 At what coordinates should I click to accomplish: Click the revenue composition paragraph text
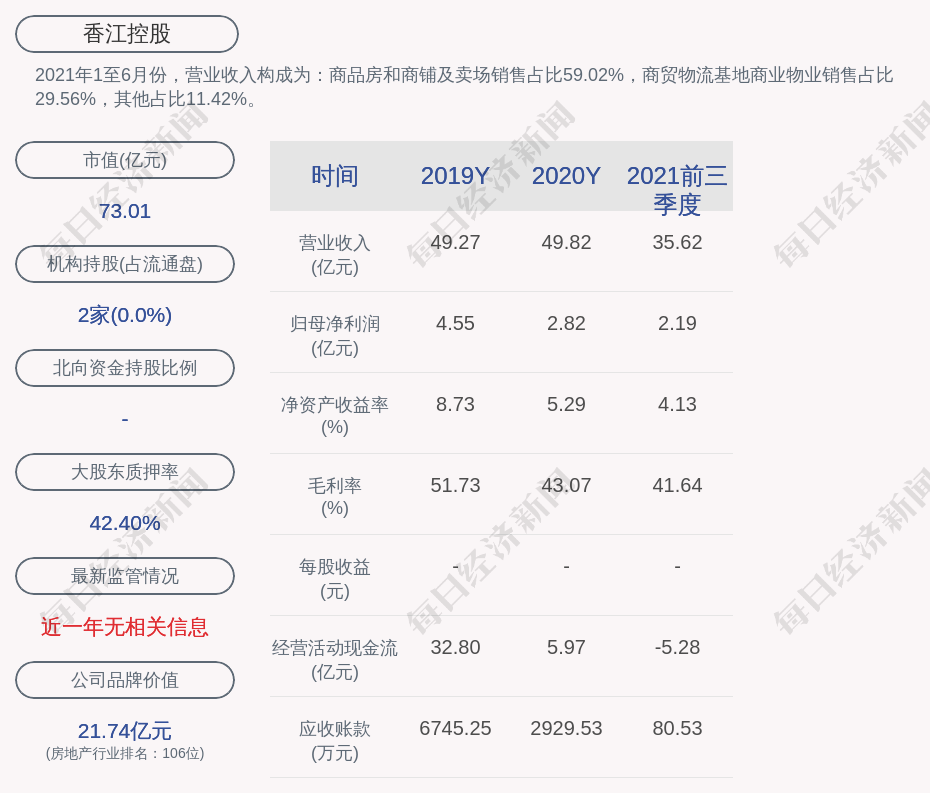[464, 87]
